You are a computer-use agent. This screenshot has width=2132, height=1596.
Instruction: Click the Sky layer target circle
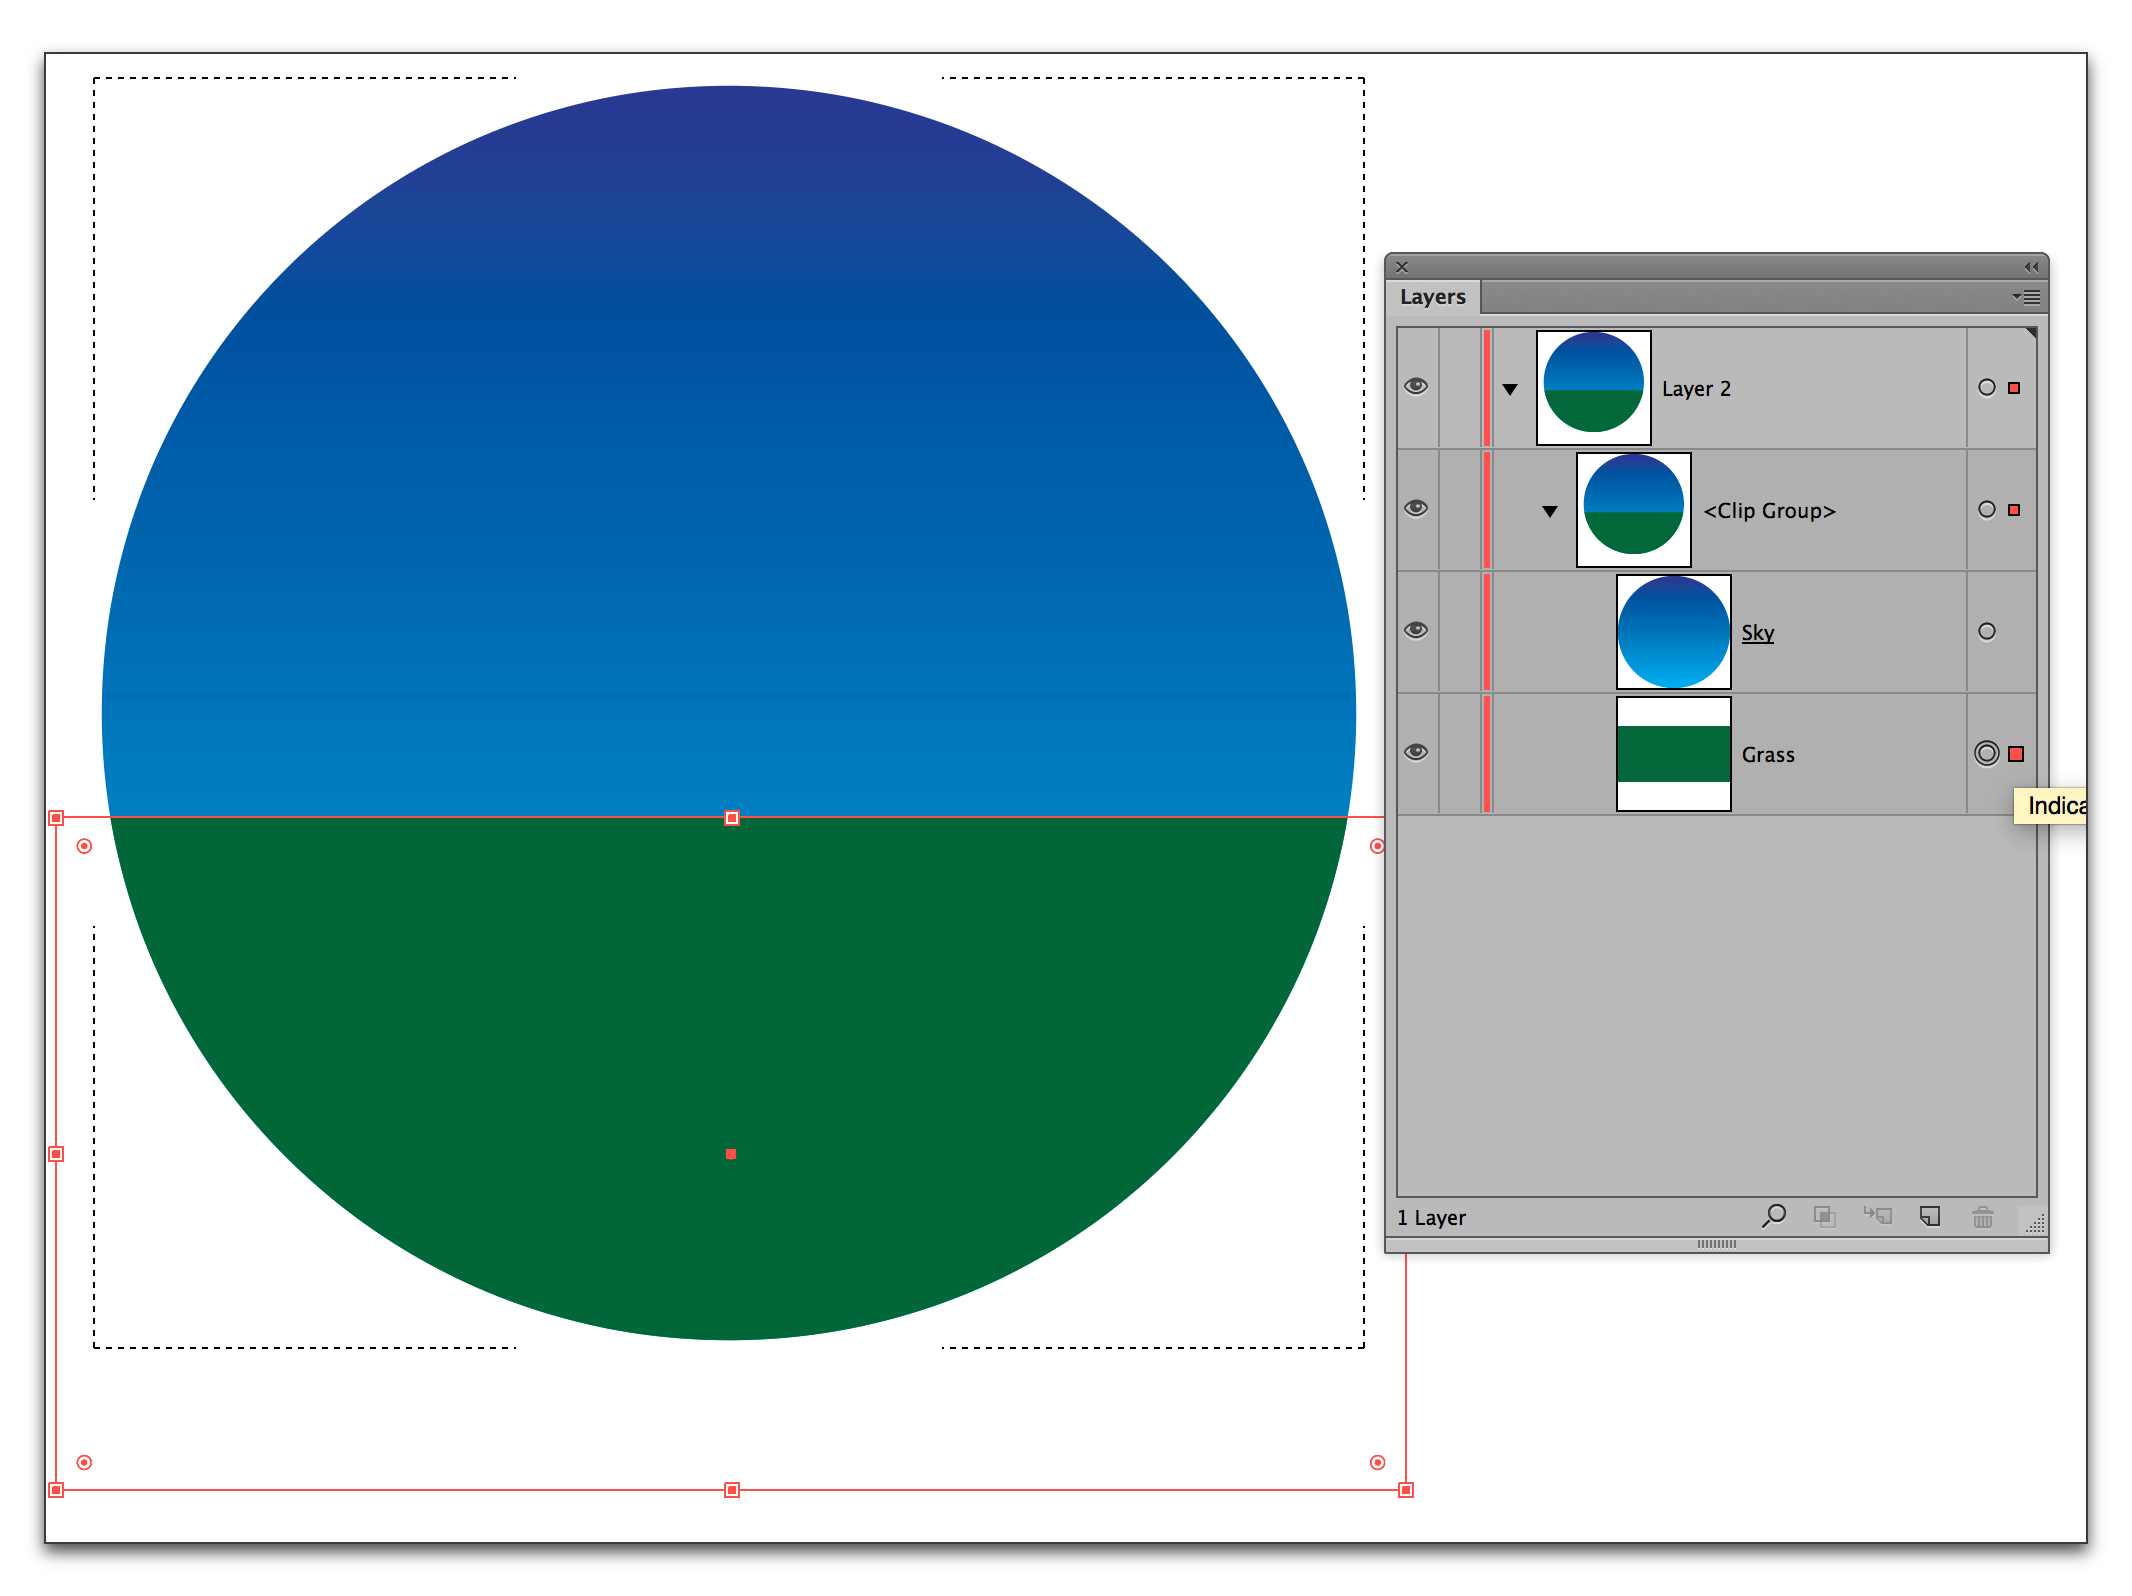(1986, 631)
